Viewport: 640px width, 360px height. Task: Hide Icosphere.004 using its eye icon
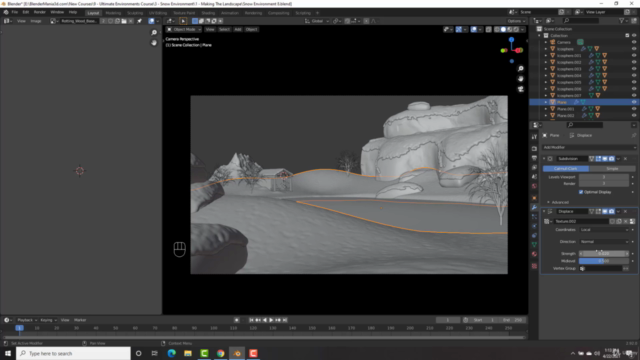point(634,75)
